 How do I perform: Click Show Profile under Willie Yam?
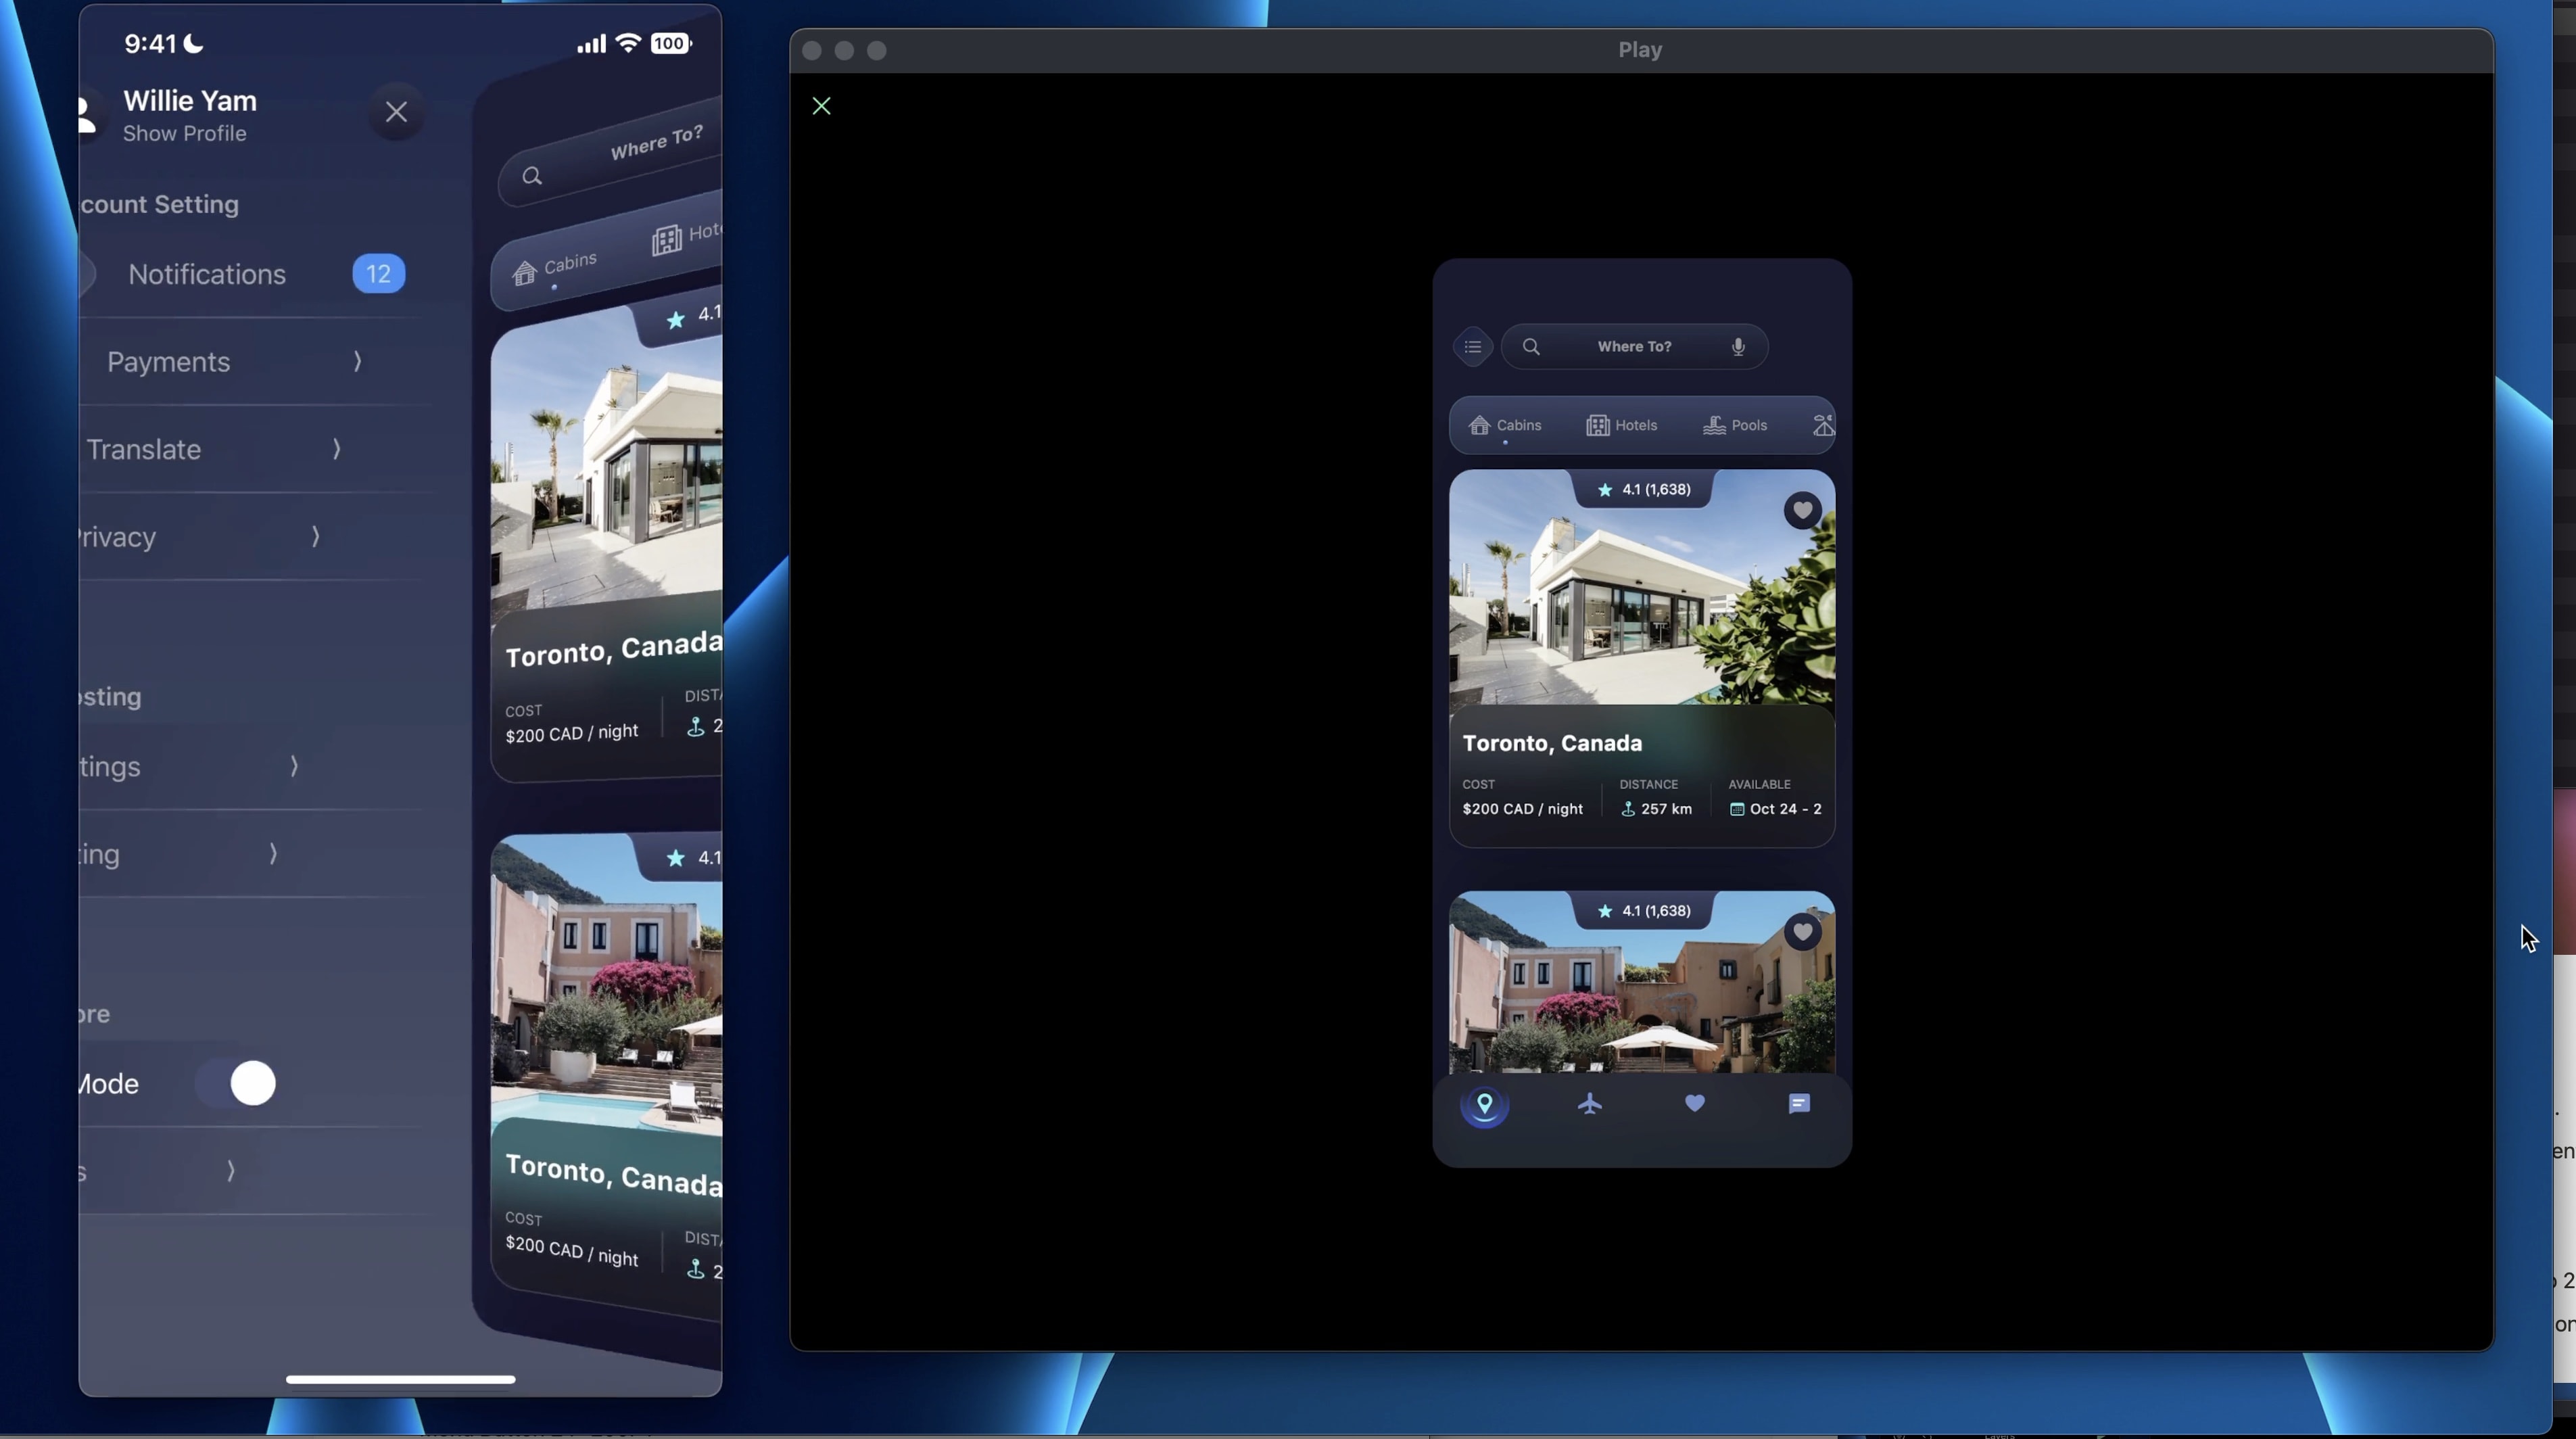click(184, 134)
